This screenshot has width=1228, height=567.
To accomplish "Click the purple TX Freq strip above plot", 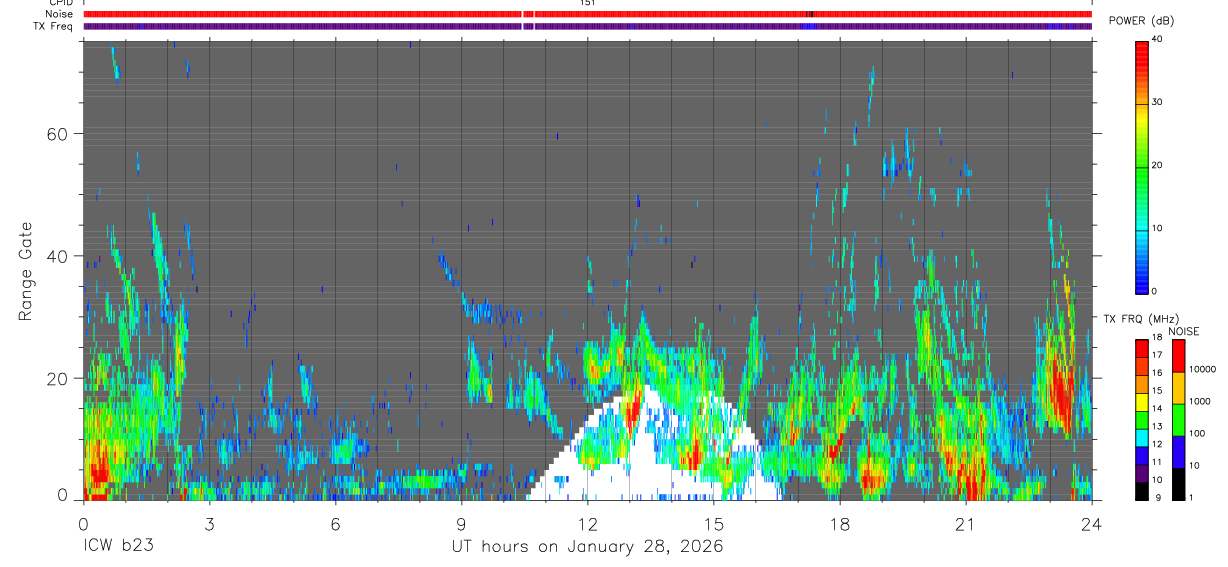I will [587, 26].
